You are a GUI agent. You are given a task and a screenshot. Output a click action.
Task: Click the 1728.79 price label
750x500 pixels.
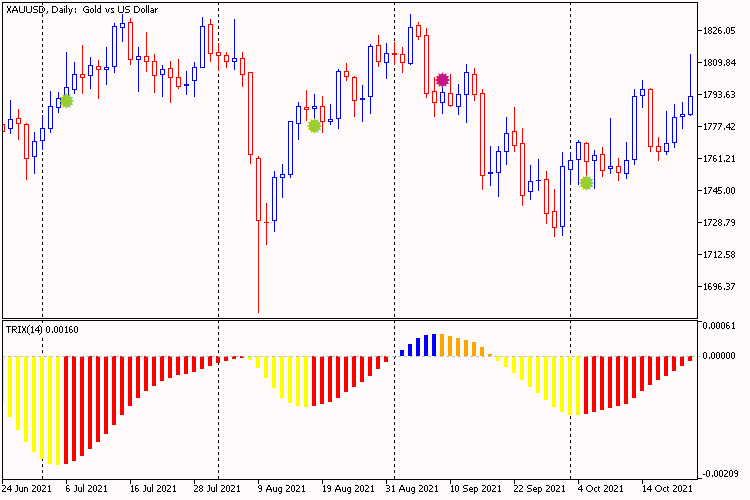[x=719, y=222]
